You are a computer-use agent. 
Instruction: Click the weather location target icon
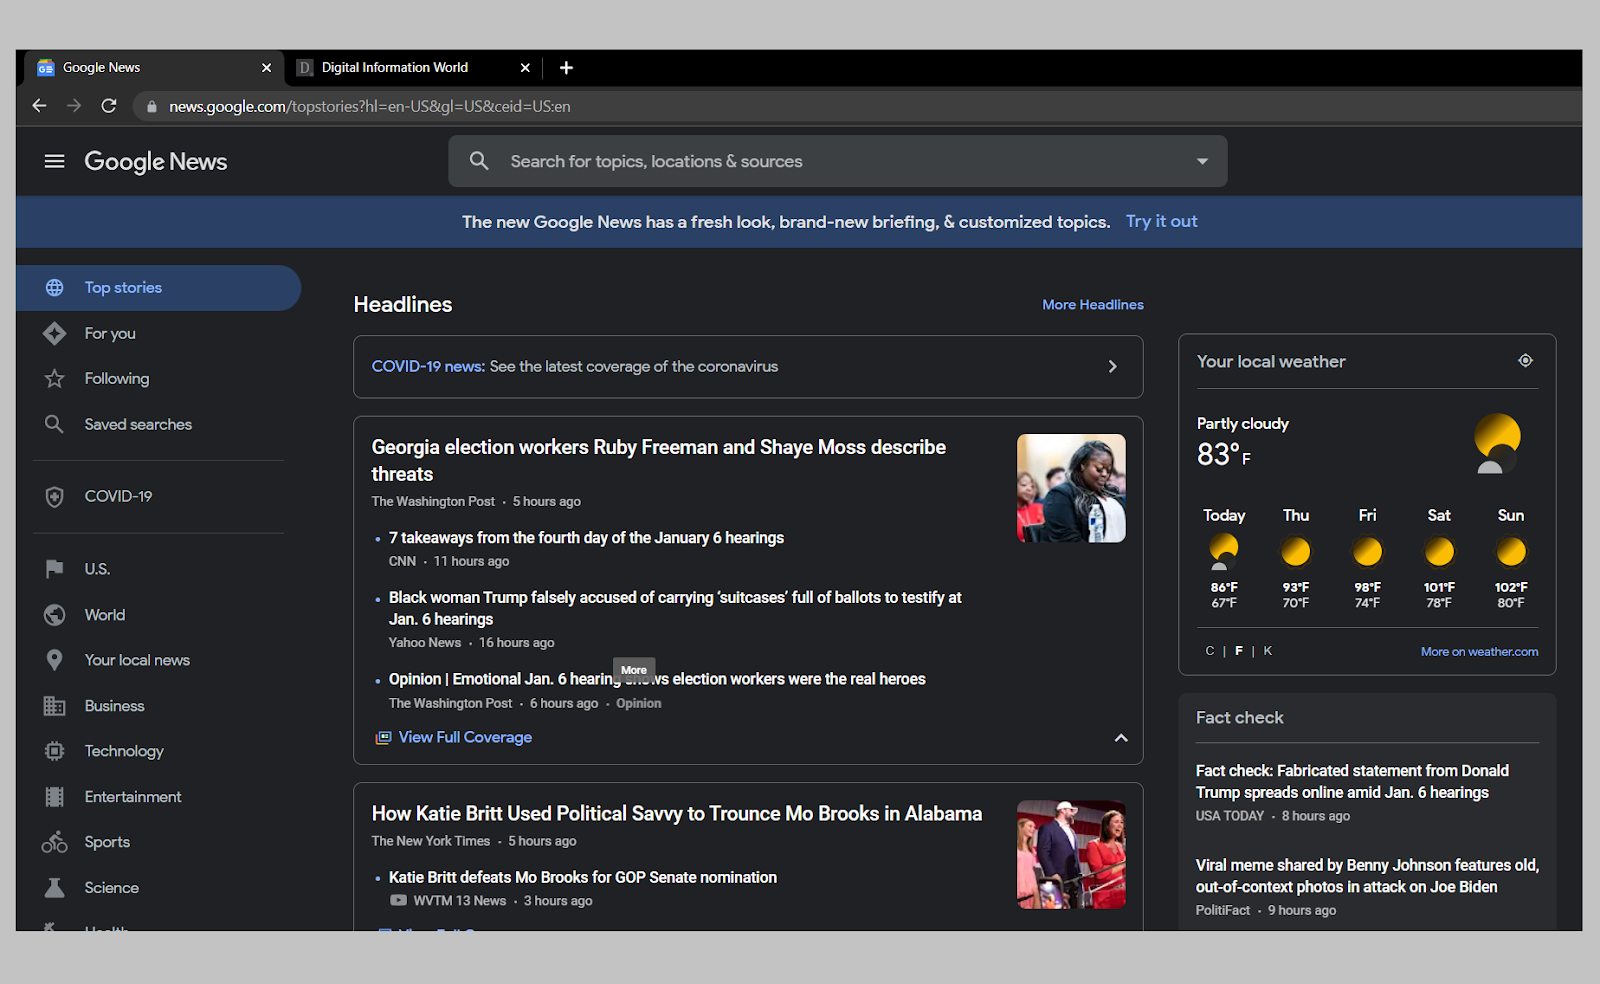tap(1525, 361)
